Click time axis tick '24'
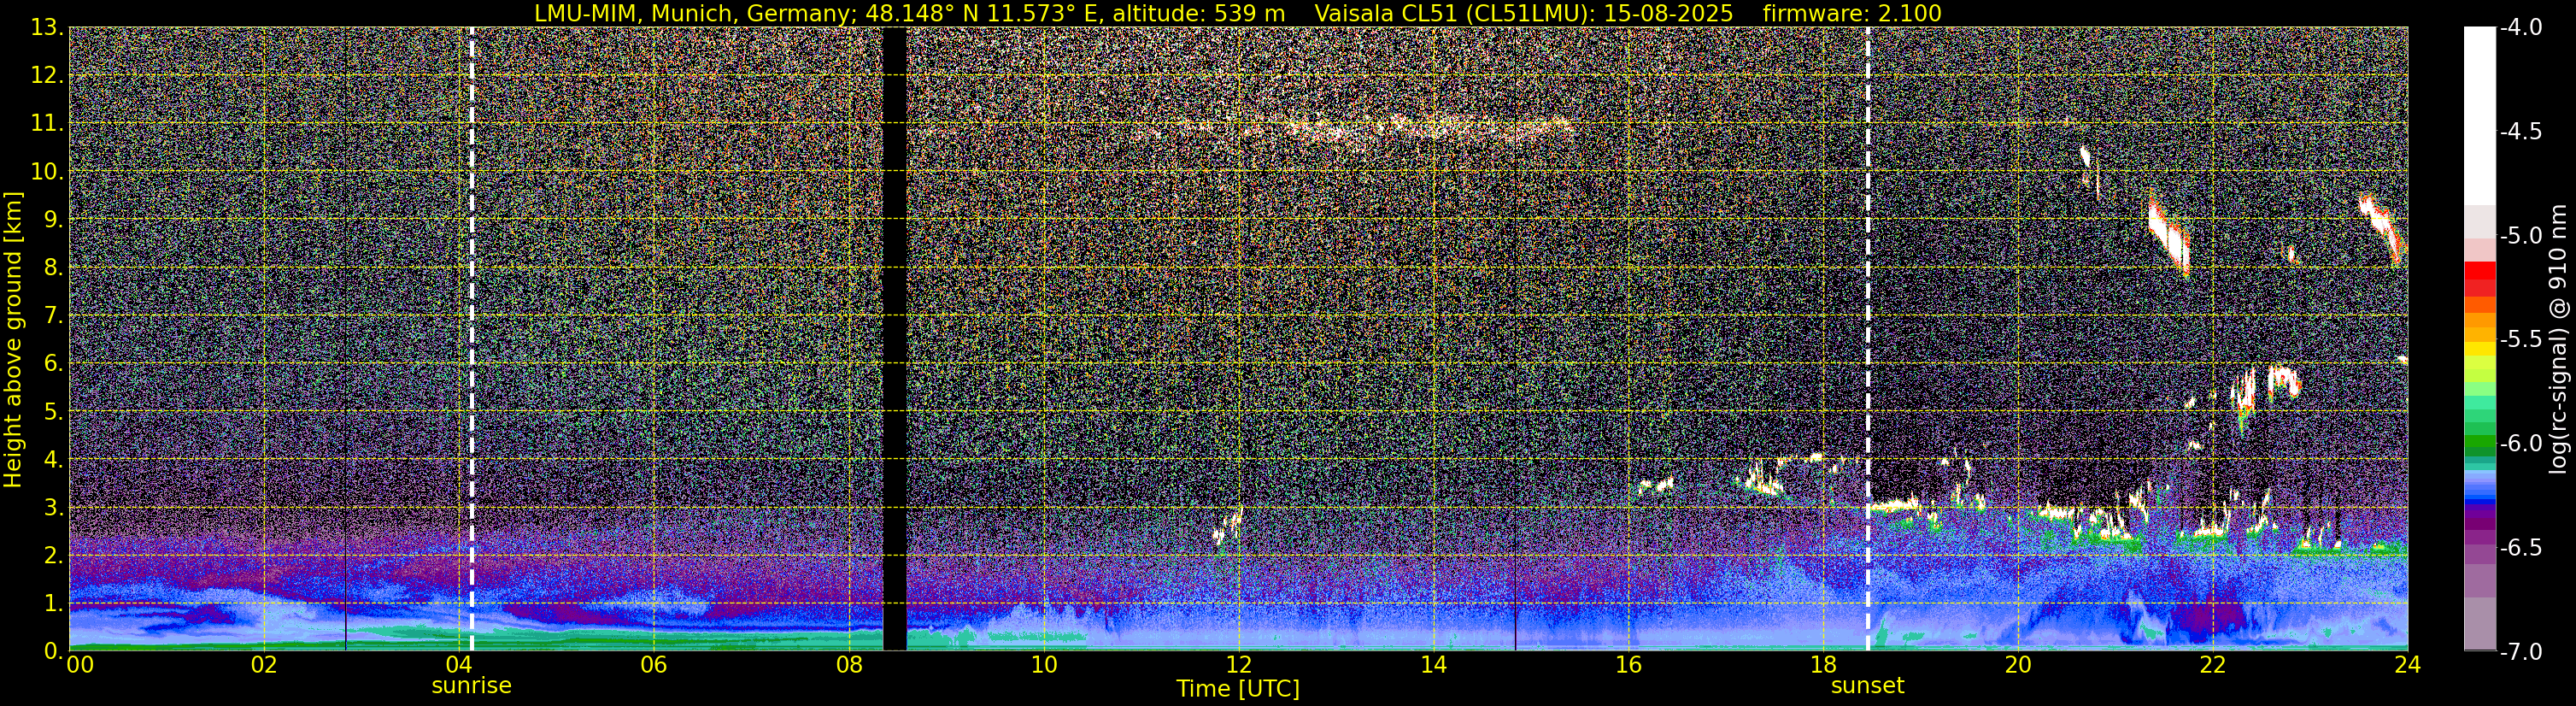 point(2407,665)
